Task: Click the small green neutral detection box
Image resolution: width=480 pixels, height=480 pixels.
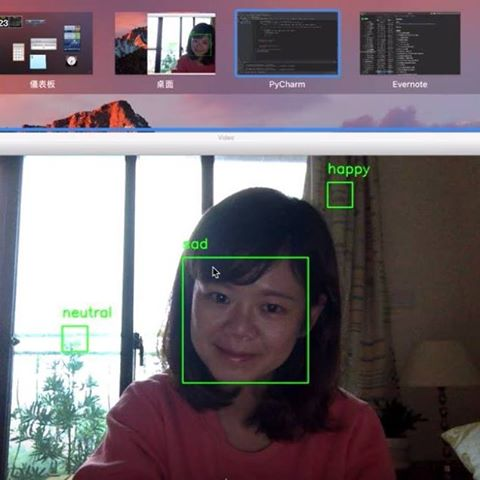Action: [75, 339]
